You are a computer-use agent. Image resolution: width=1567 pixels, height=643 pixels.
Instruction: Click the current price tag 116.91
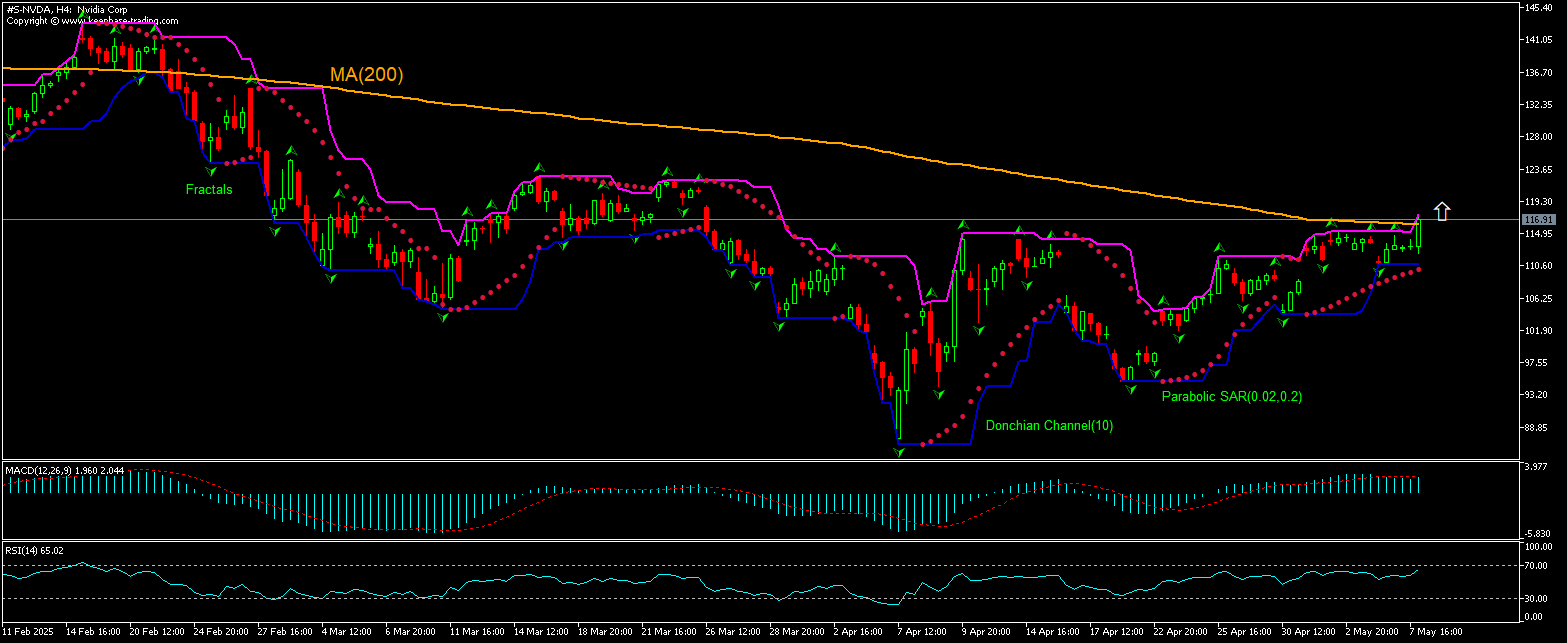coord(1537,219)
